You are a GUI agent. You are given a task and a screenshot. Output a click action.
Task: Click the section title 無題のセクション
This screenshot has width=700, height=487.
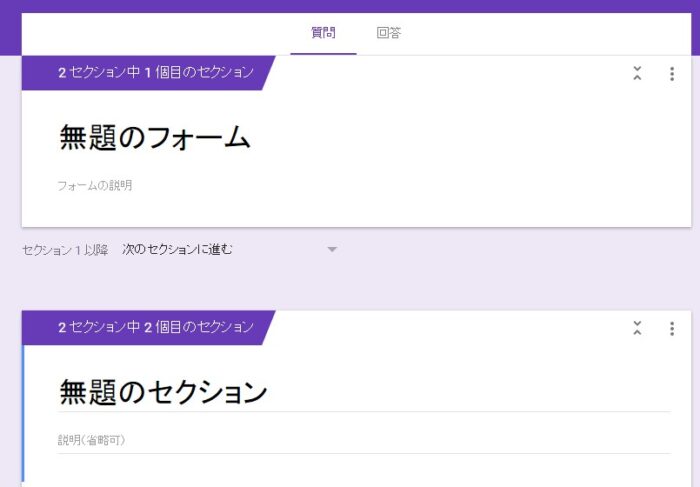tap(163, 392)
